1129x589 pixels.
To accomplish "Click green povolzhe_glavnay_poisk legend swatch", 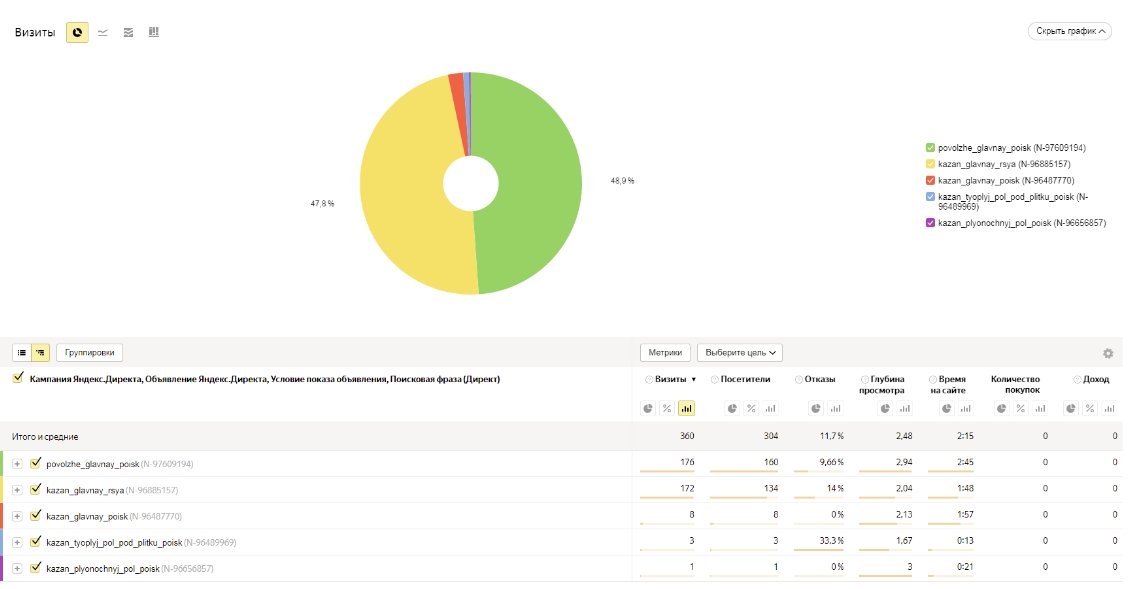I will click(x=930, y=148).
